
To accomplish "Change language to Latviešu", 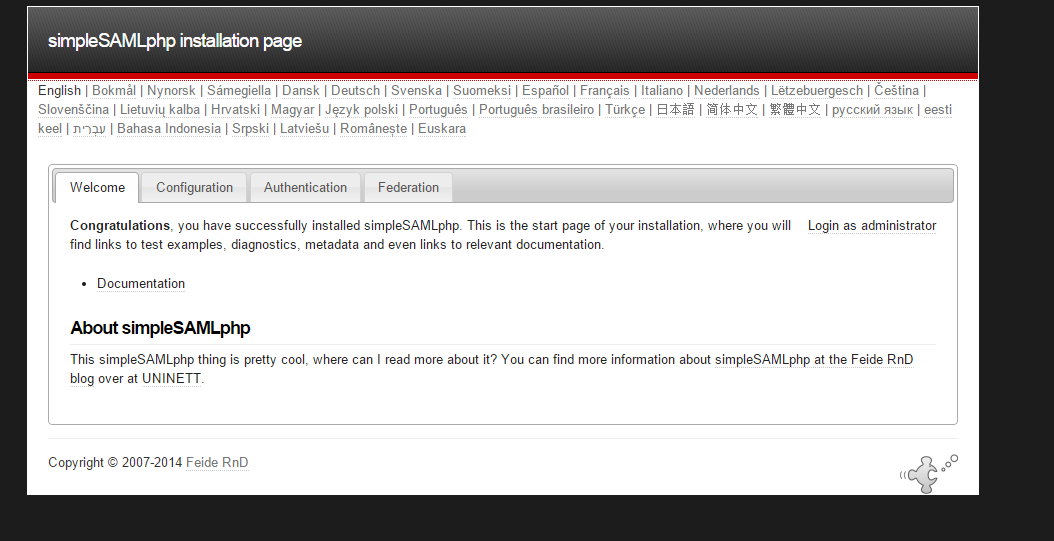I will point(305,128).
